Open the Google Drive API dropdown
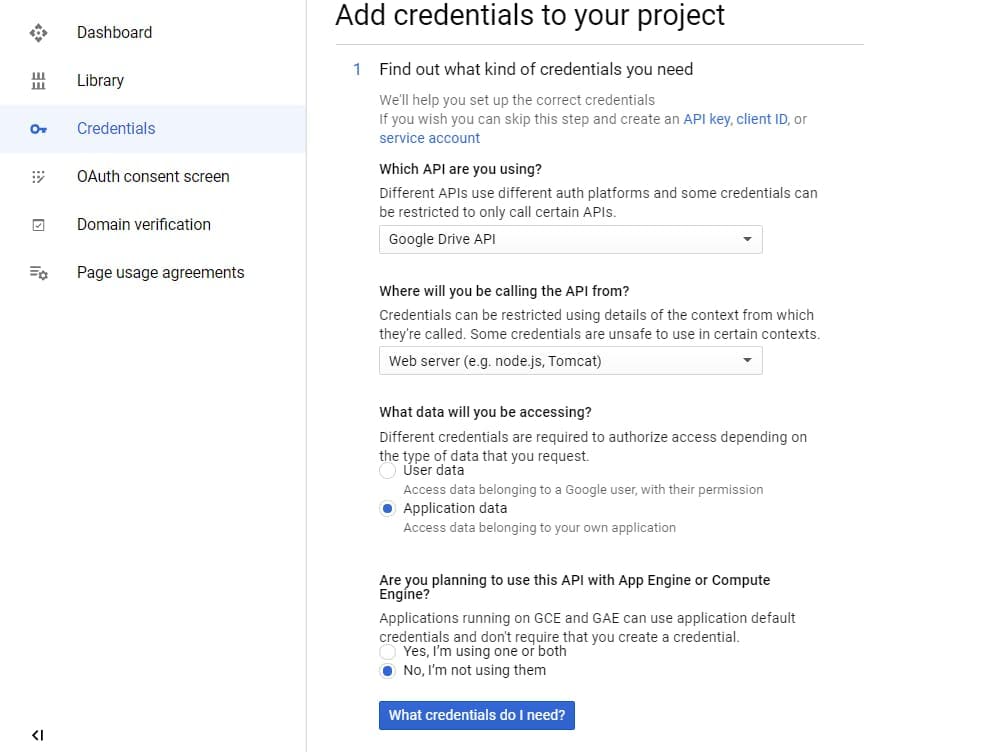 pyautogui.click(x=570, y=240)
